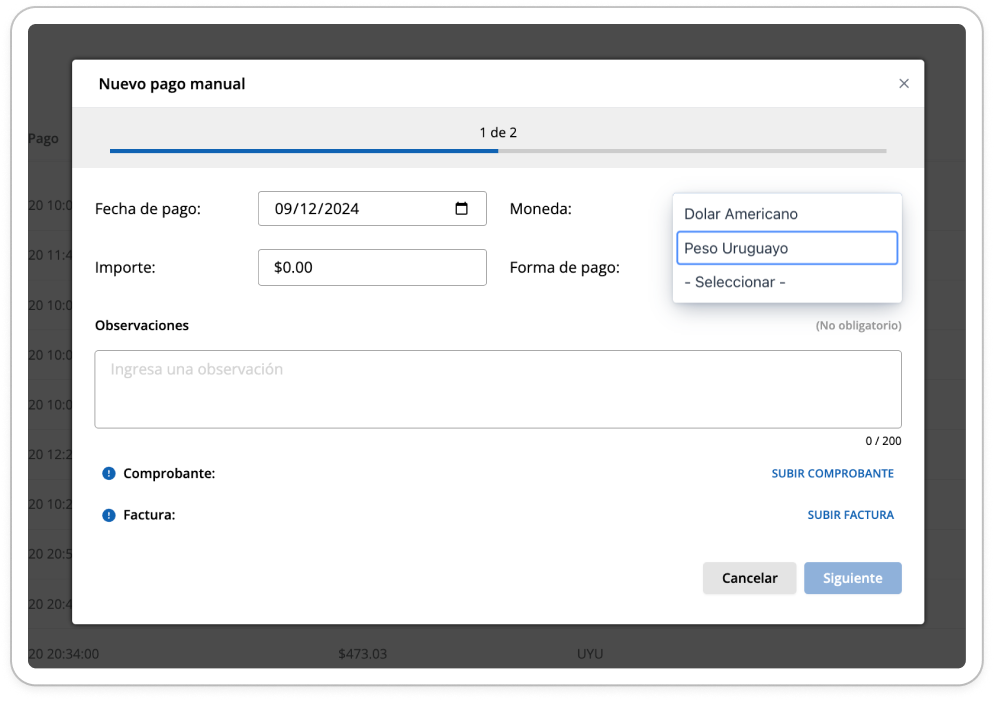Screen dimensions: 994x701
Task: Click the Comprobante info icon
Action: pos(109,473)
